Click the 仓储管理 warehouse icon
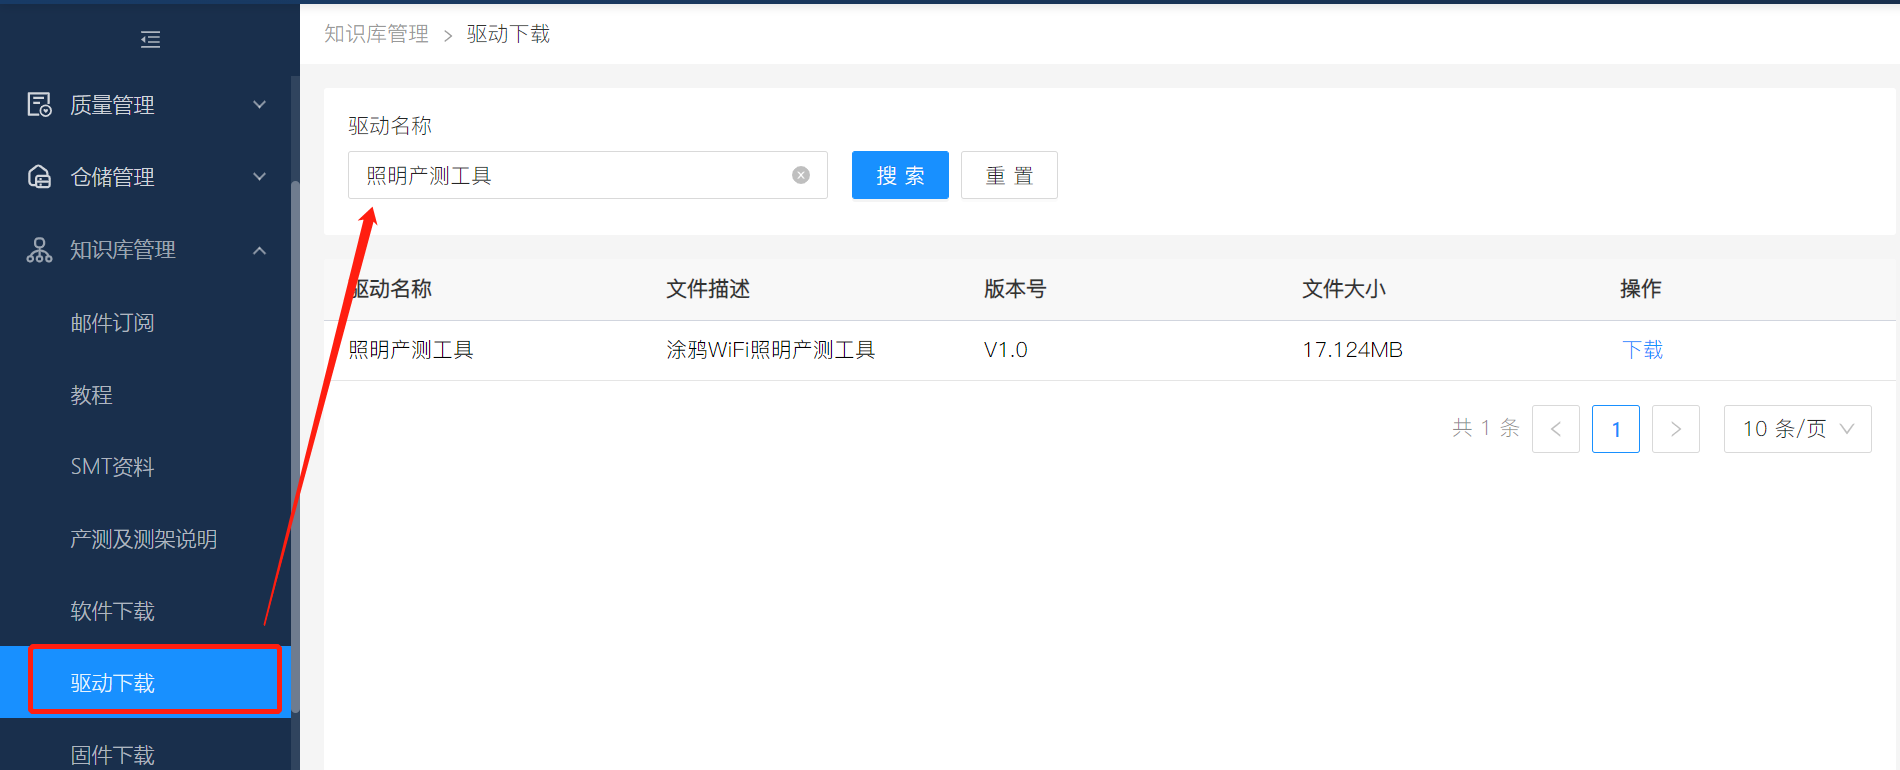1900x770 pixels. [x=39, y=177]
